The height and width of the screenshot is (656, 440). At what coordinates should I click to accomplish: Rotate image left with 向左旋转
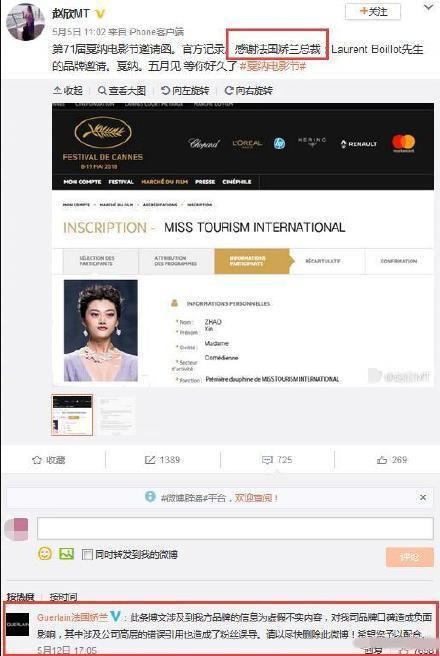click(185, 90)
